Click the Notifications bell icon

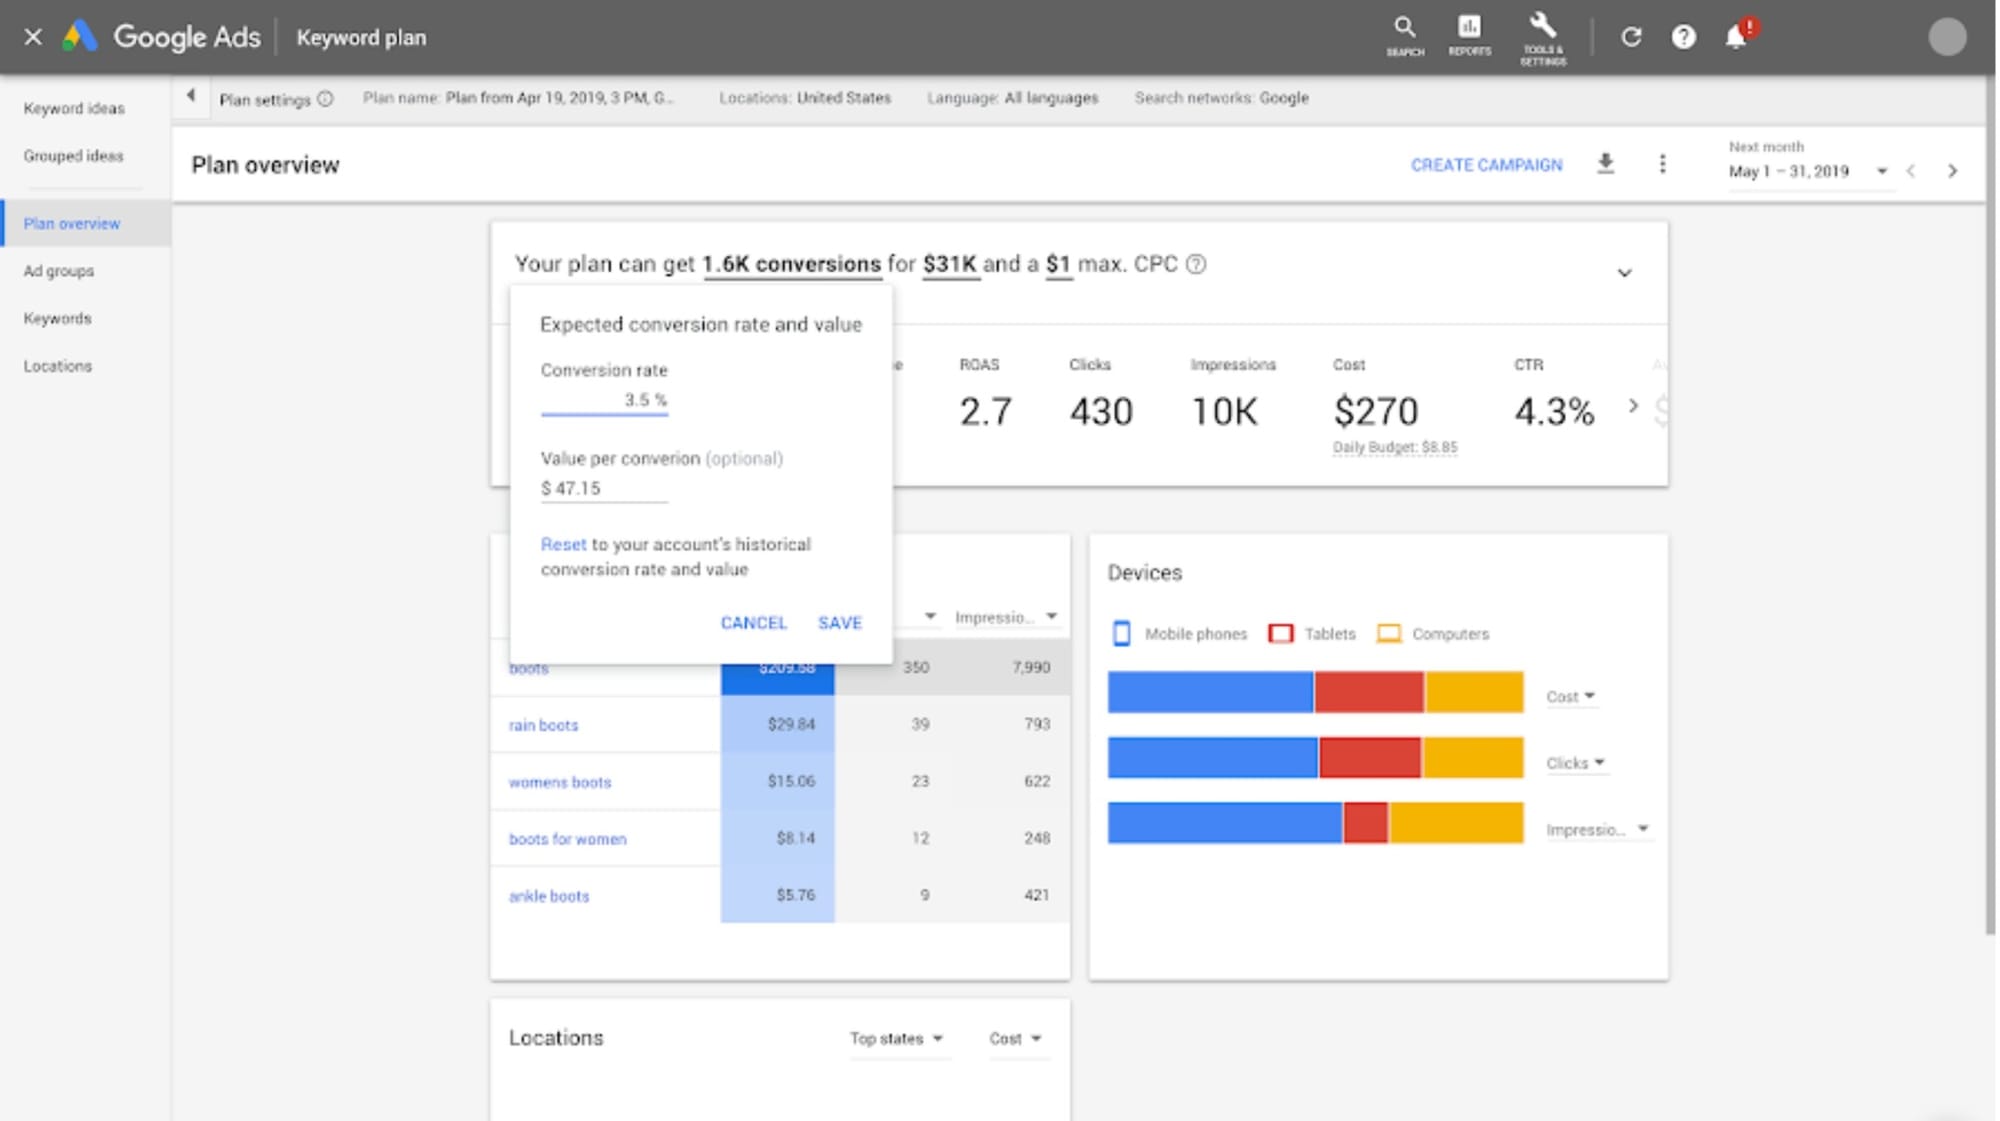point(1736,37)
